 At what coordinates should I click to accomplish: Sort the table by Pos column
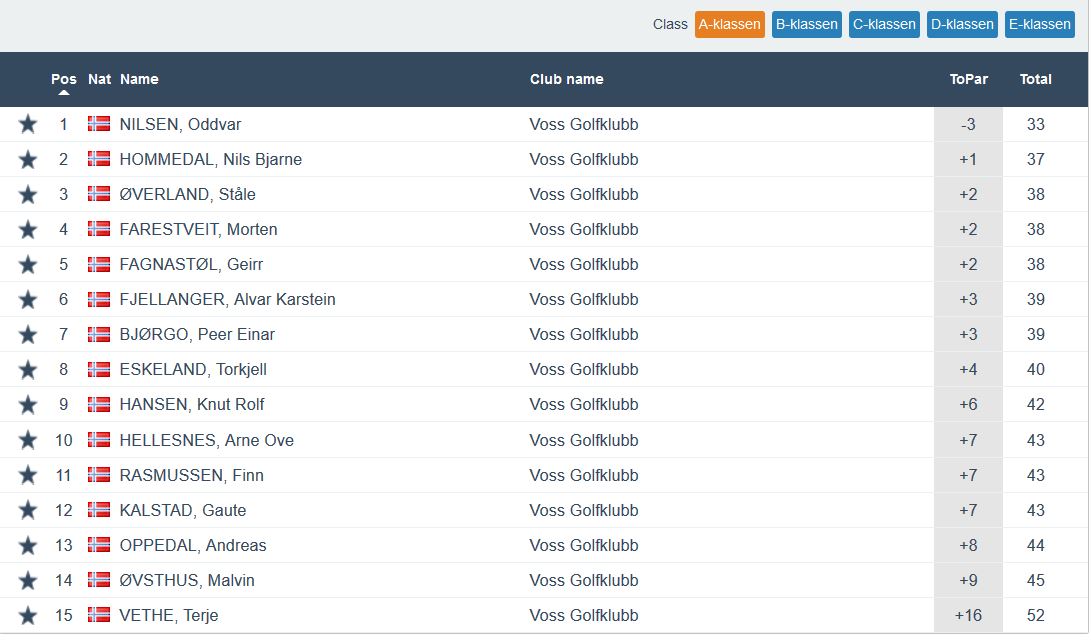click(63, 79)
